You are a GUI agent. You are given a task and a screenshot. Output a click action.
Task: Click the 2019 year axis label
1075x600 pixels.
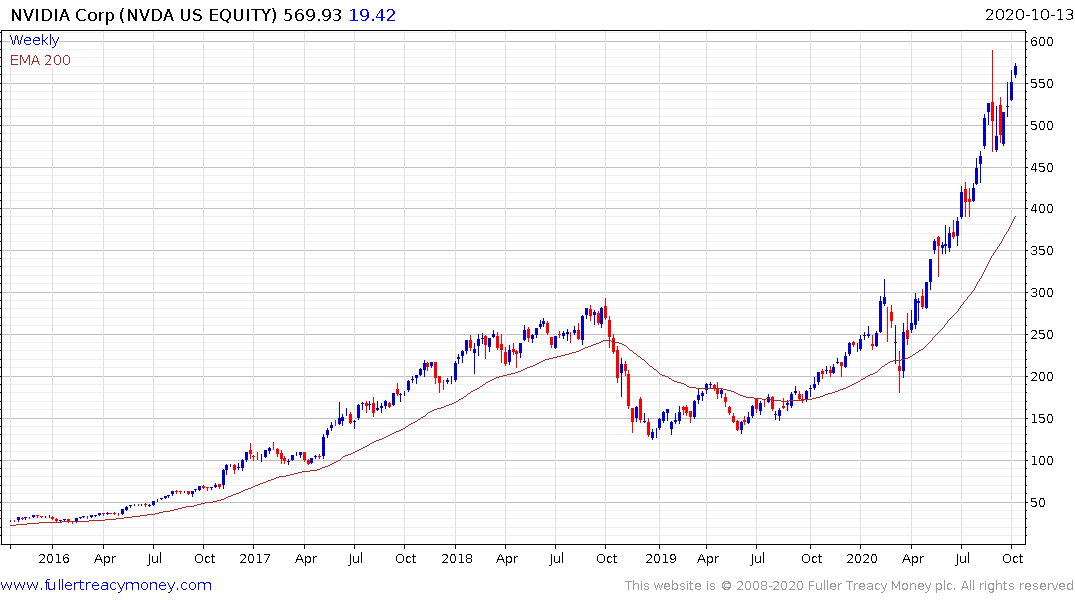pyautogui.click(x=661, y=558)
